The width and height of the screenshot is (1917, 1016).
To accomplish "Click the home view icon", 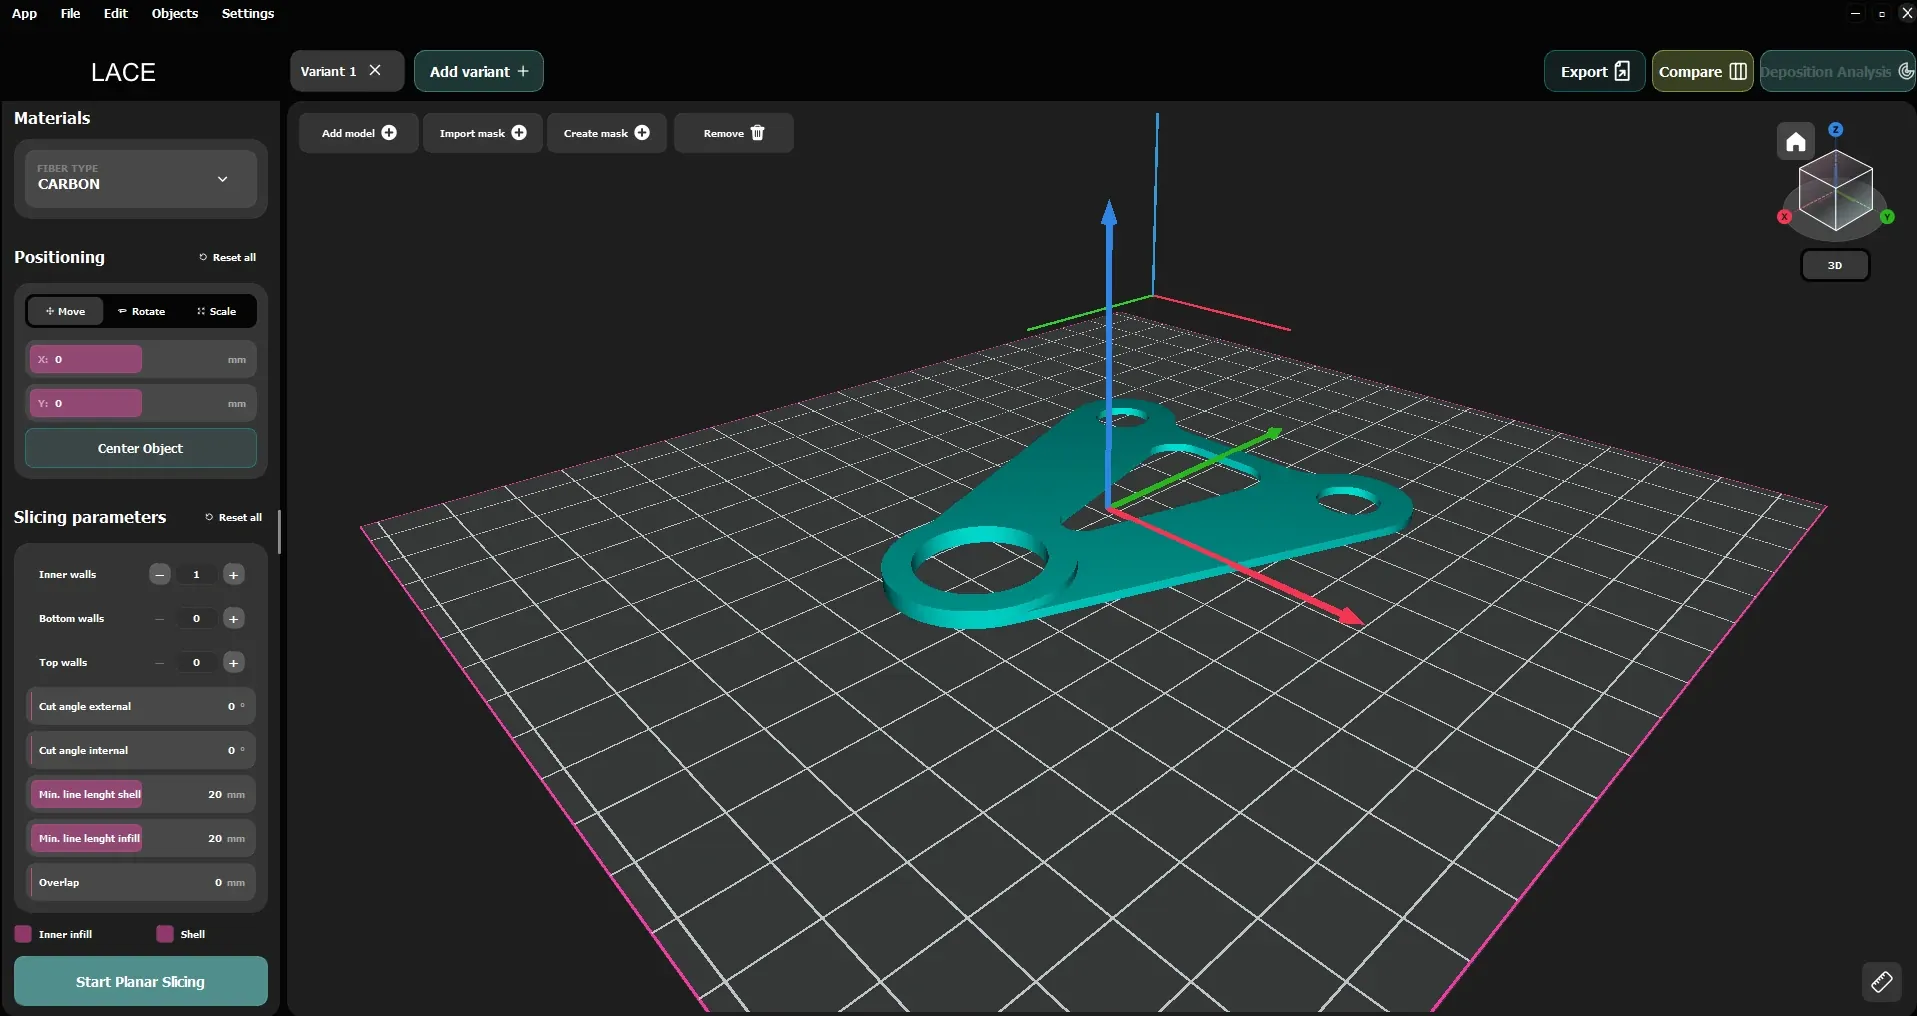I will [x=1795, y=142].
